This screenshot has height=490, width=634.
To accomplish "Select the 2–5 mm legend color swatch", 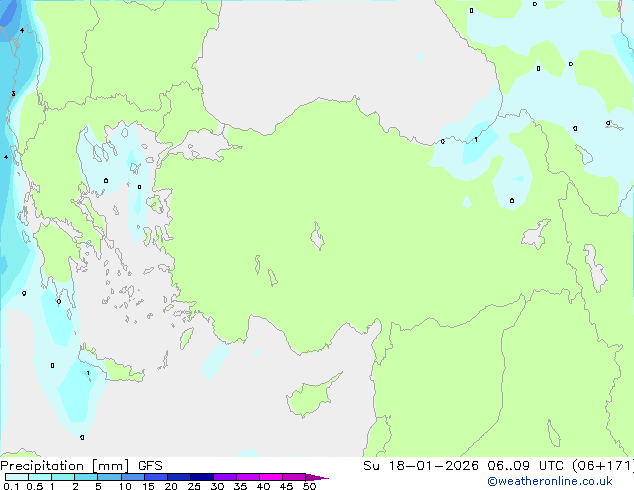I will 86,477.
